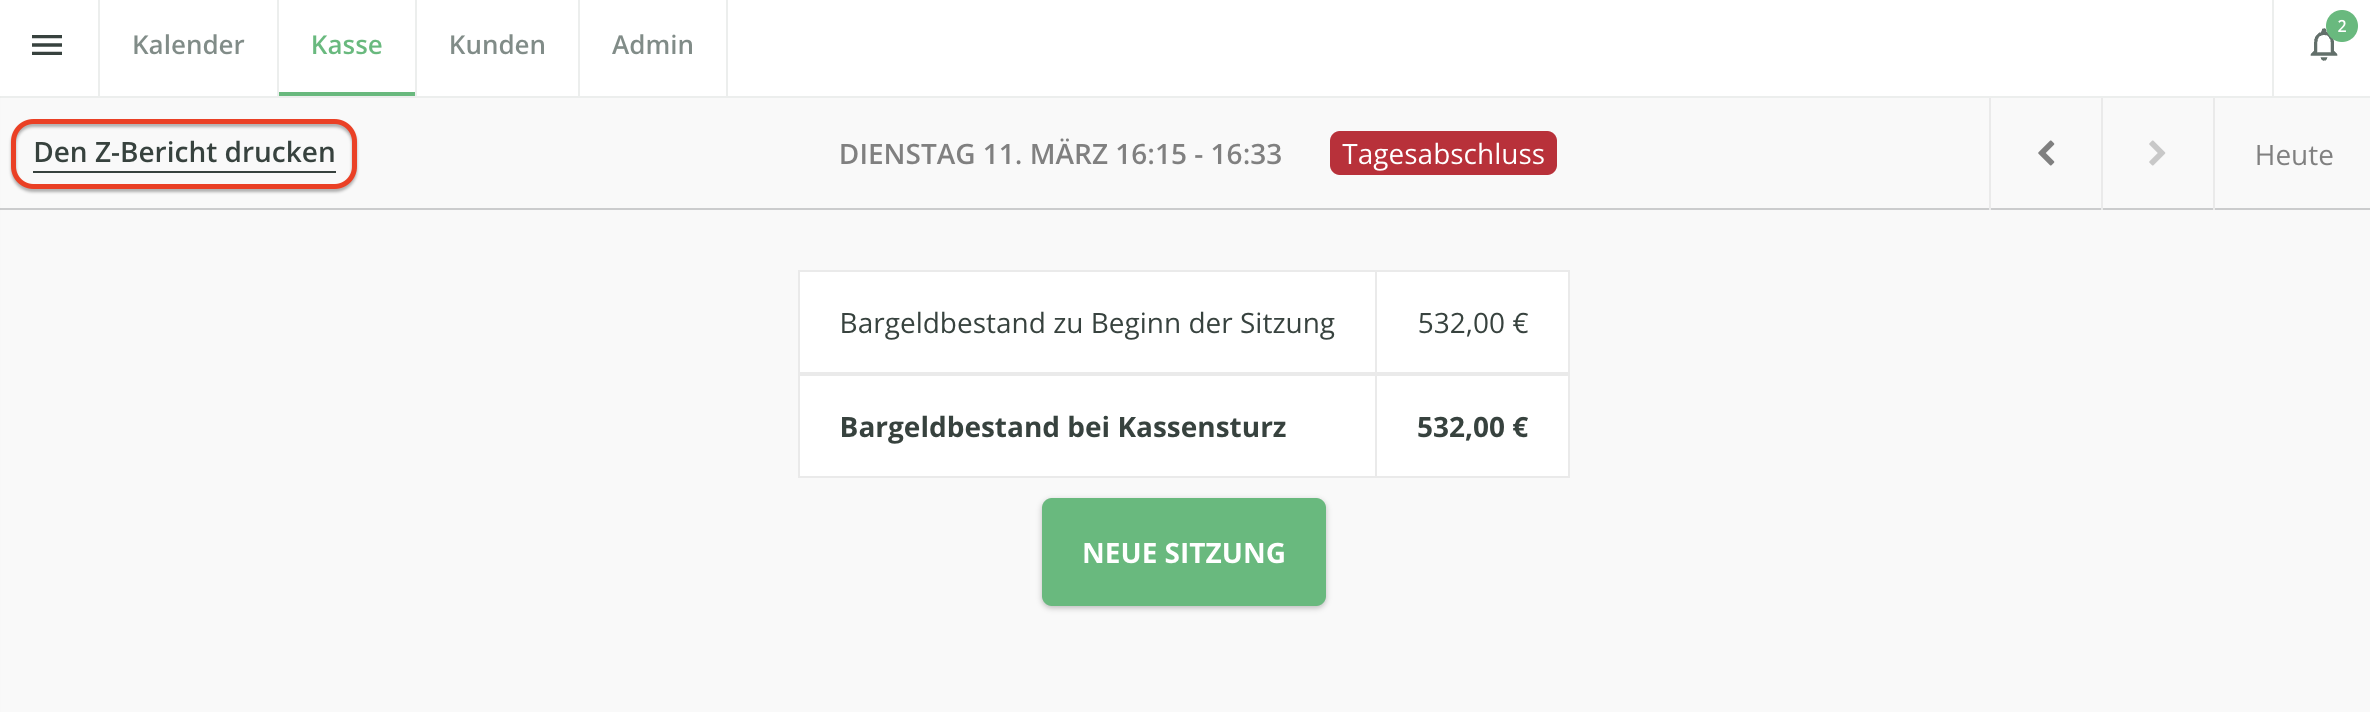The image size is (2370, 712).
Task: Open the notifications bell
Action: coord(2323,47)
